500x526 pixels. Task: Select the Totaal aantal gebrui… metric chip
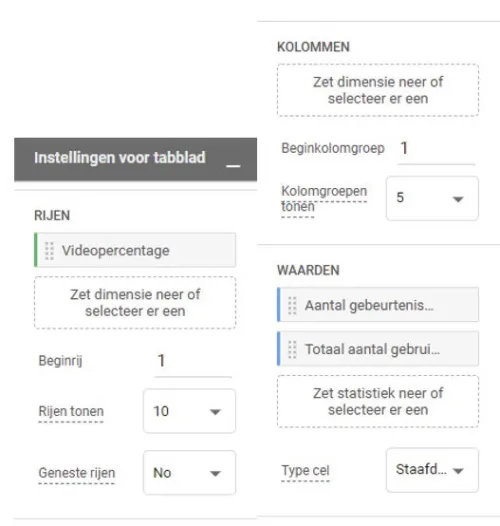pos(378,349)
